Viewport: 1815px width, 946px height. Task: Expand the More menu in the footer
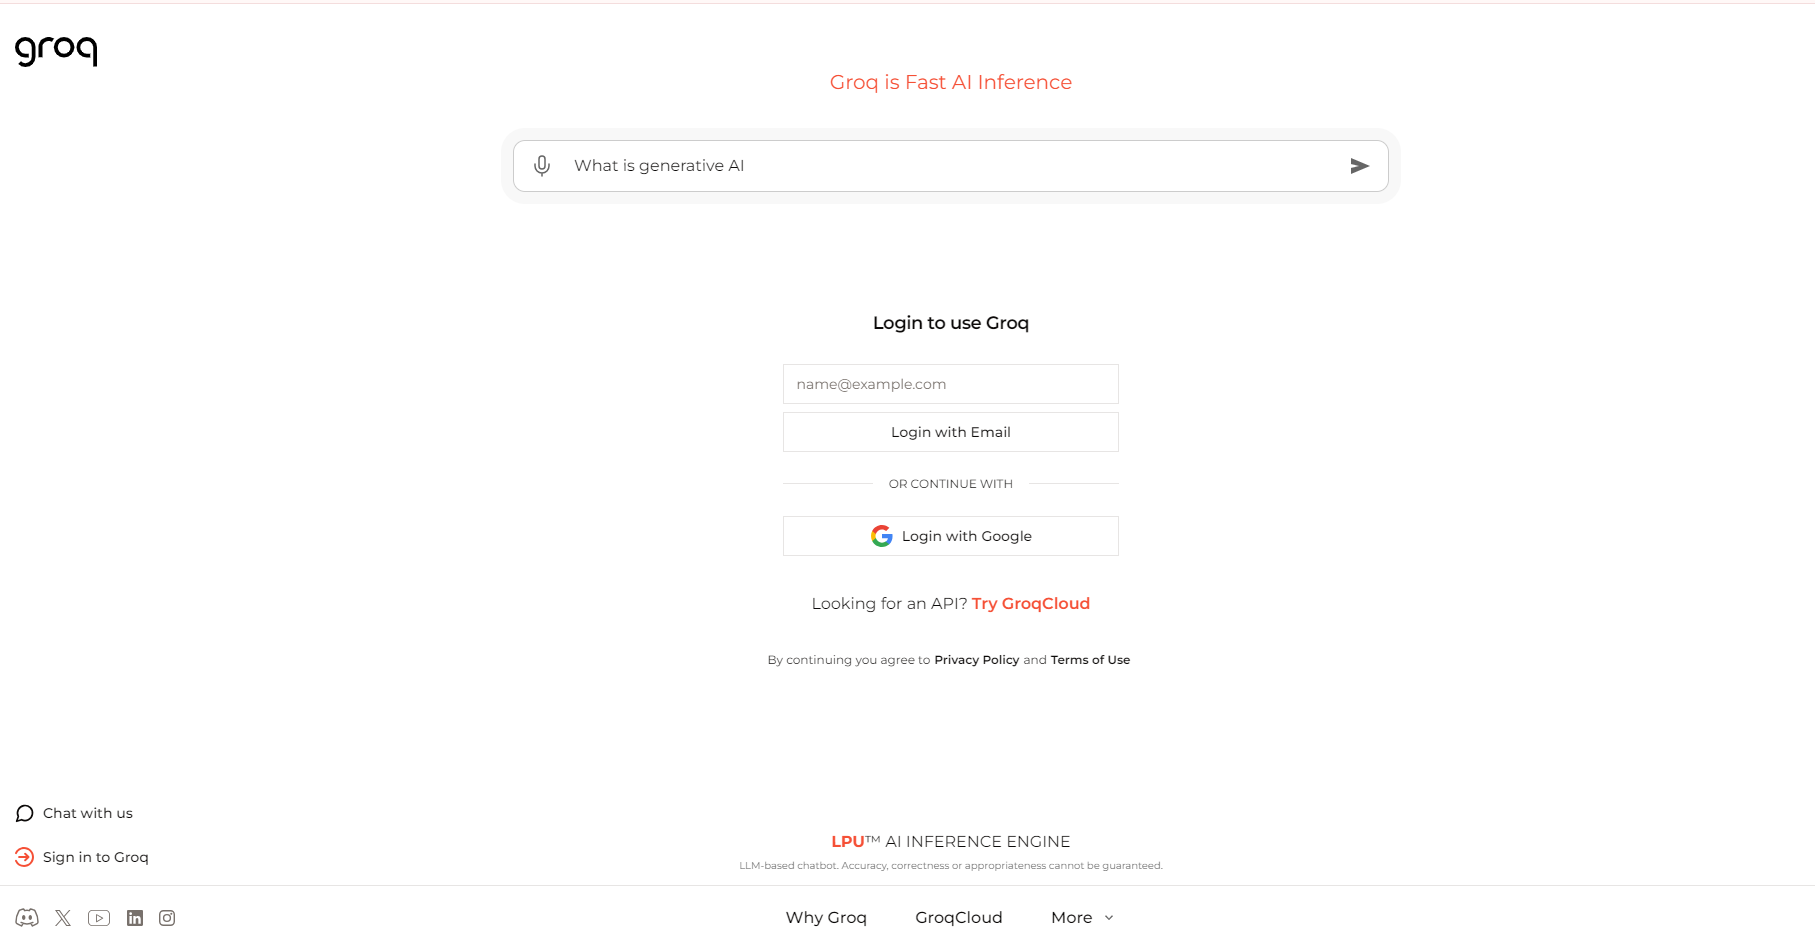click(1081, 917)
